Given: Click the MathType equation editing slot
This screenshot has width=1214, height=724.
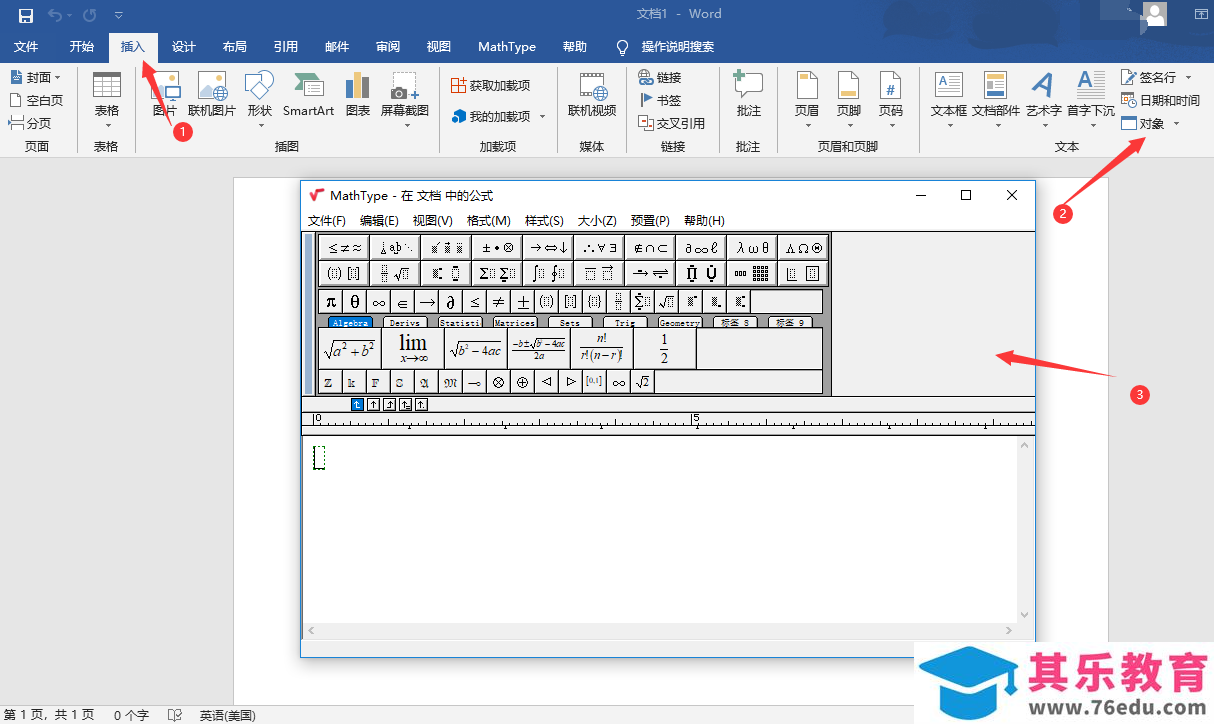Looking at the screenshot, I should pyautogui.click(x=319, y=457).
